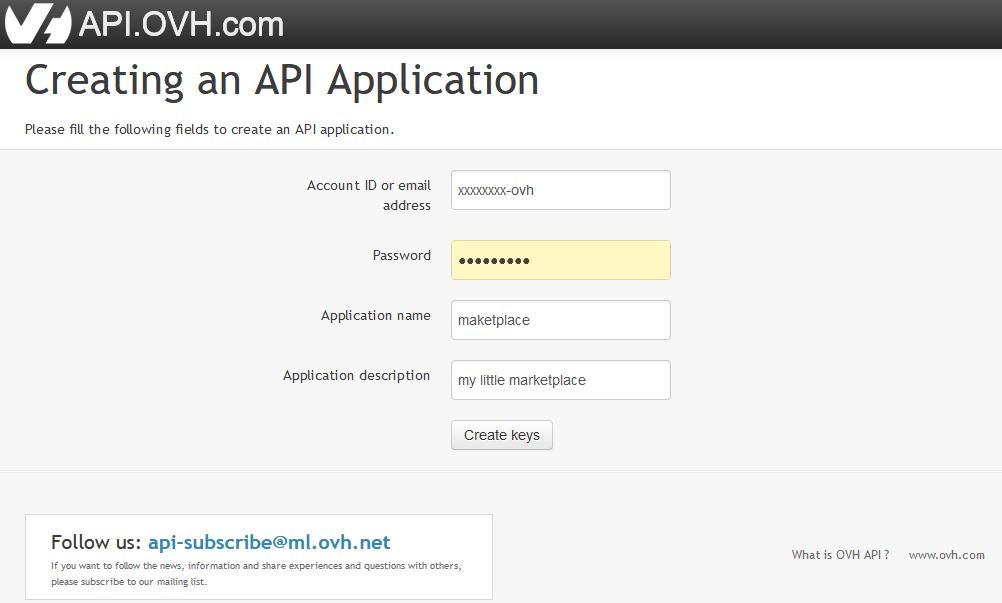Click the "Creating an API Application" heading

(x=282, y=80)
